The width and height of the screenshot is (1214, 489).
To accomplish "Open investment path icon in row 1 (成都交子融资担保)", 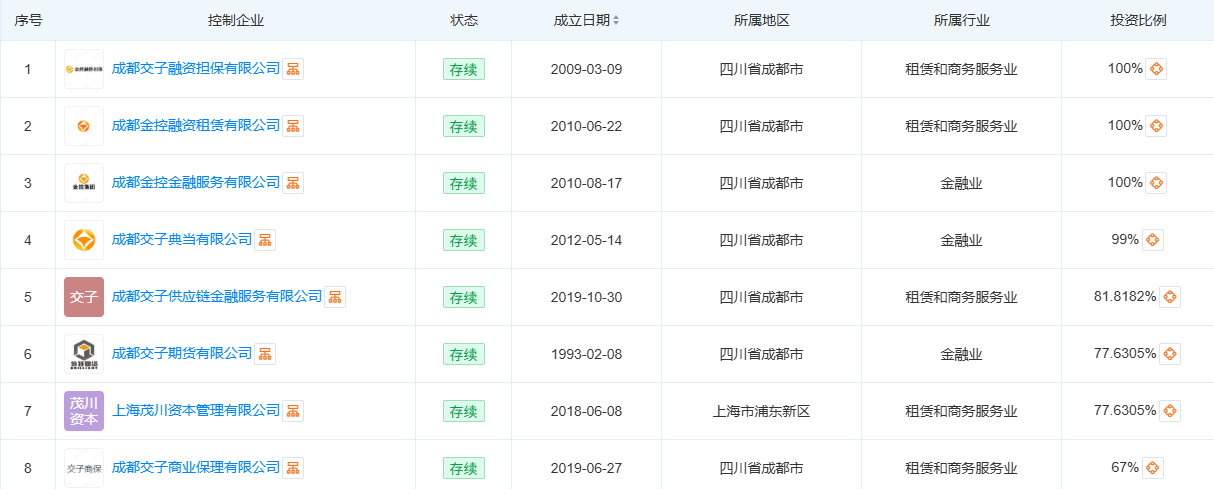I will tap(1156, 69).
